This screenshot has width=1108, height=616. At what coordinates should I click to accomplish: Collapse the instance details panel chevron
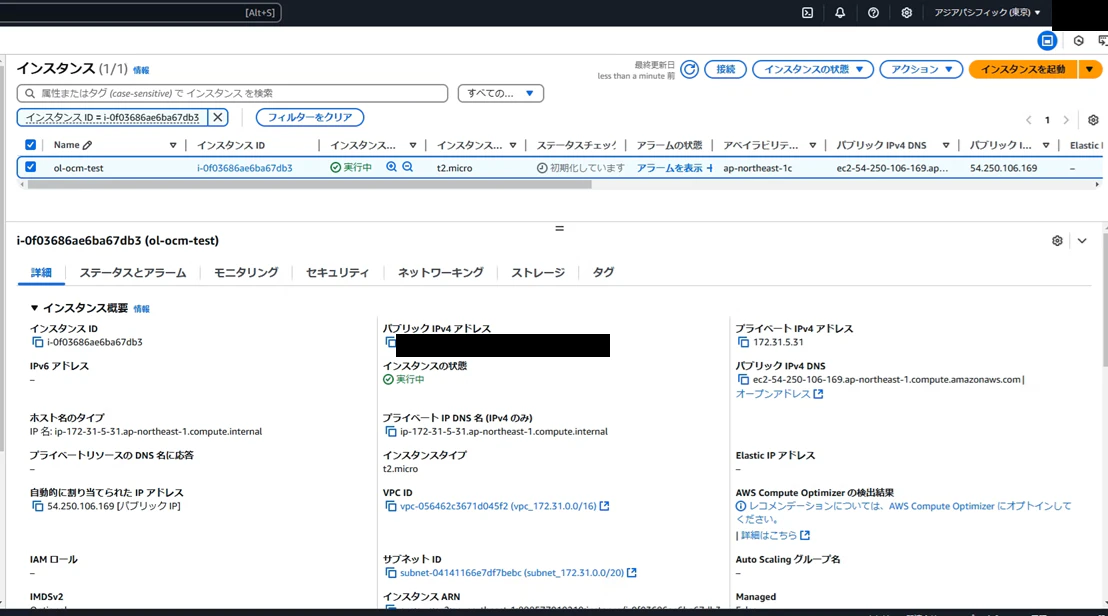tap(1082, 241)
